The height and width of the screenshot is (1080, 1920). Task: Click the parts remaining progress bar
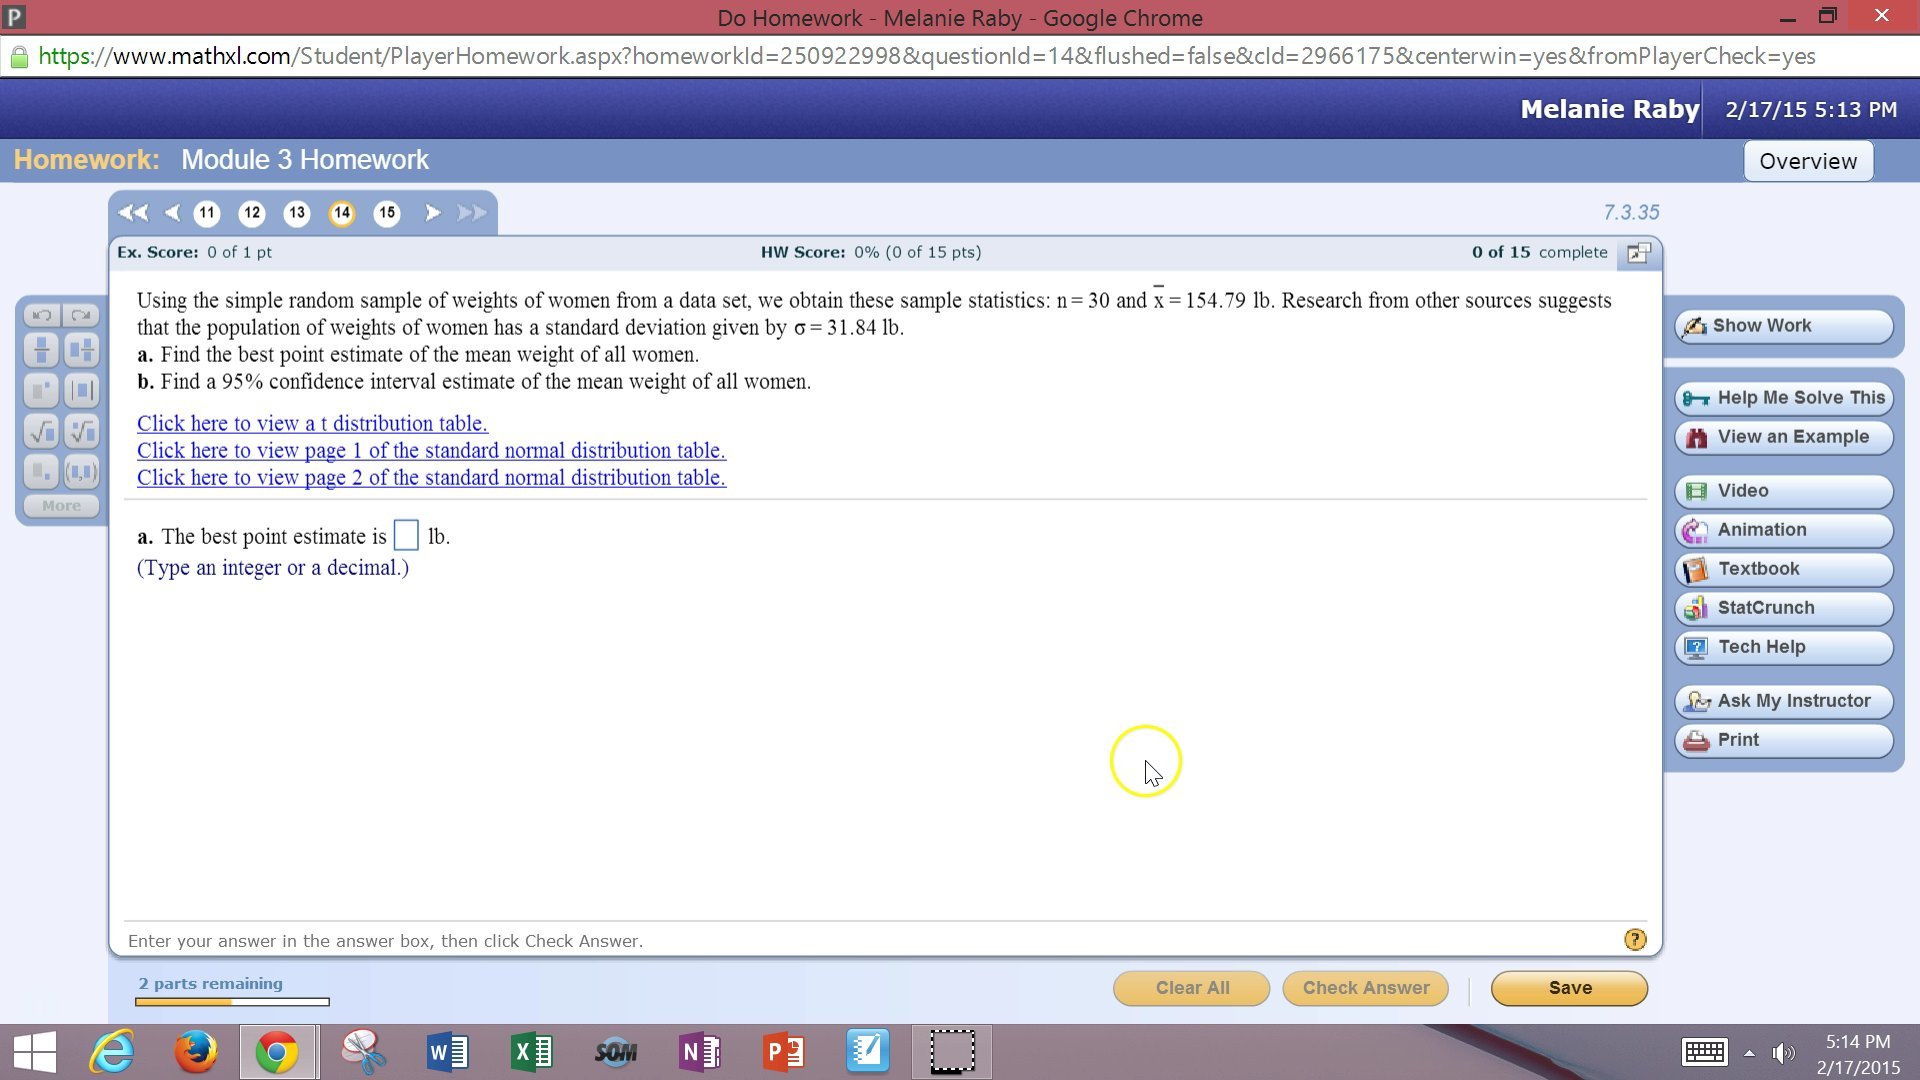pyautogui.click(x=231, y=1001)
